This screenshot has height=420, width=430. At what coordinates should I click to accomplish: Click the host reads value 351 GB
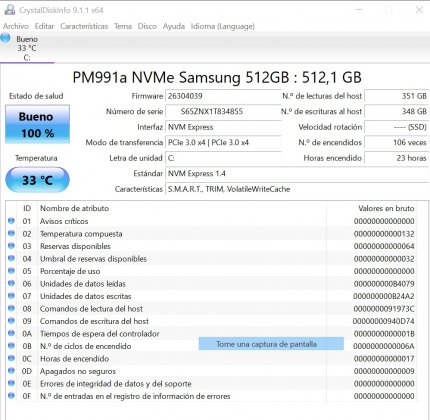[396, 96]
